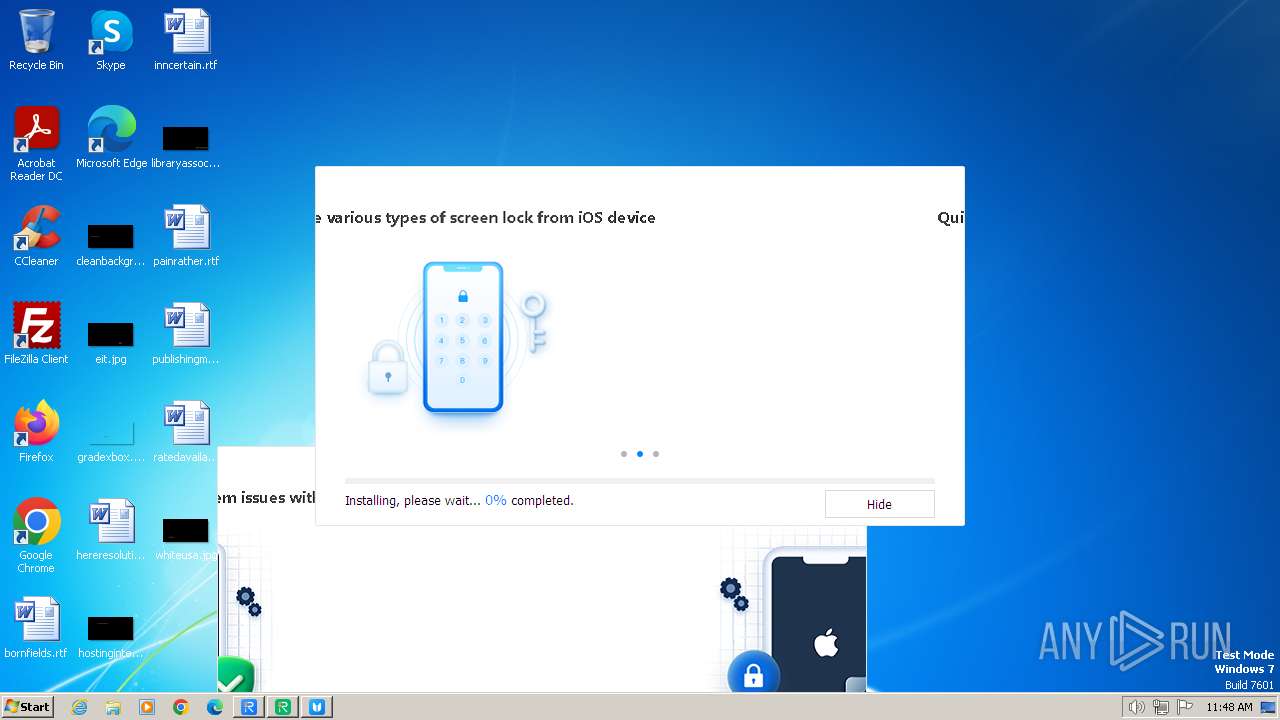Open Windows Explorer from the taskbar
Image resolution: width=1280 pixels, height=720 pixels.
pos(113,707)
